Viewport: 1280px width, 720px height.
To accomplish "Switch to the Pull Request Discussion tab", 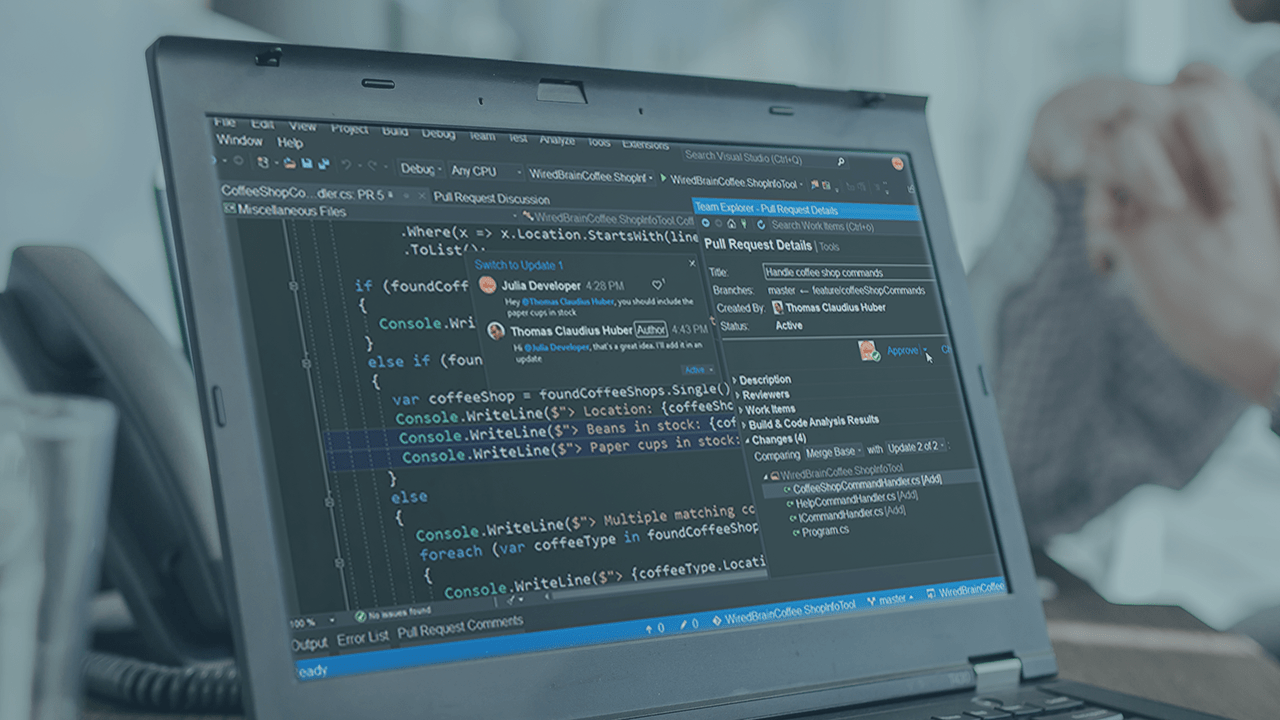I will (491, 198).
